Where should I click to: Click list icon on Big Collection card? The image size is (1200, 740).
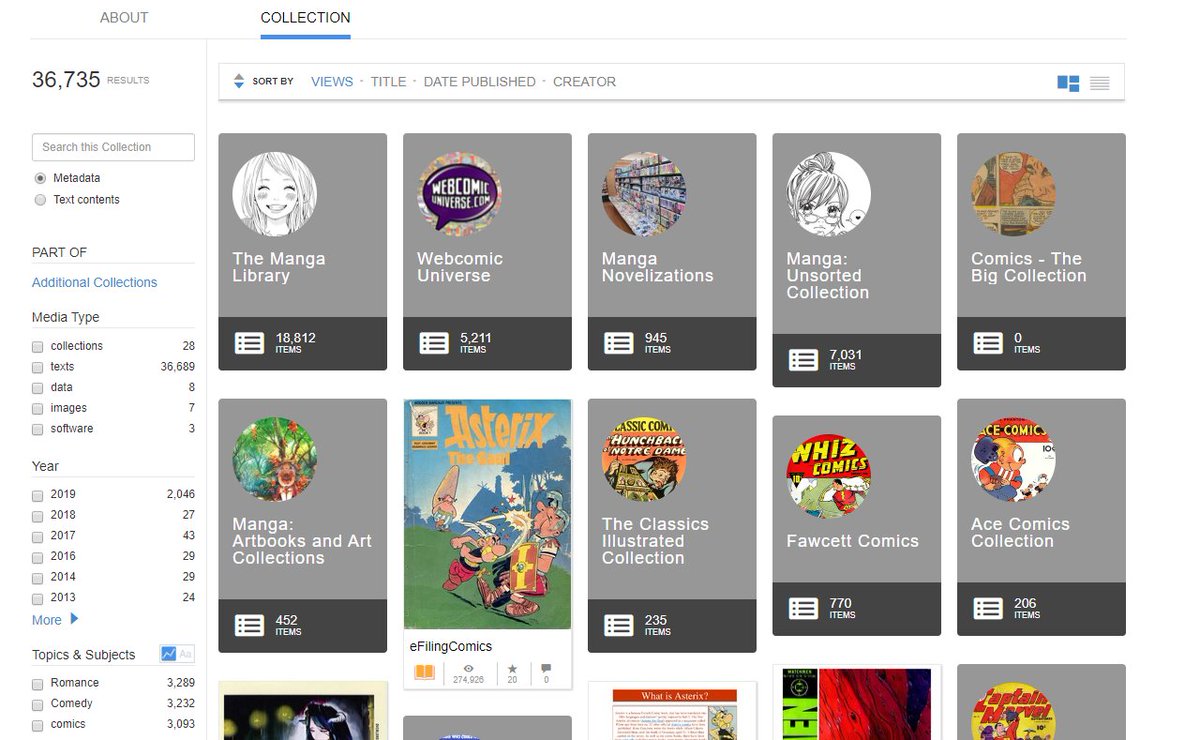(988, 343)
